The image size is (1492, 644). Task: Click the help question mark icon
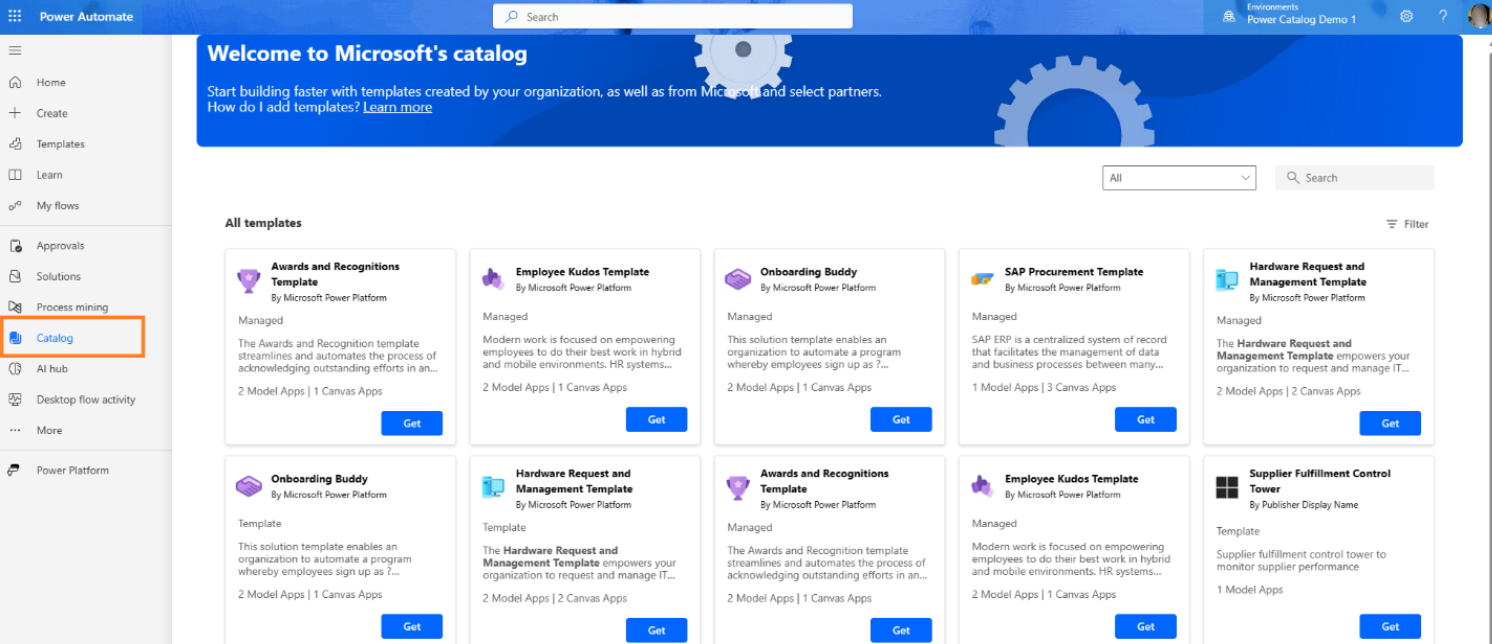tap(1443, 16)
